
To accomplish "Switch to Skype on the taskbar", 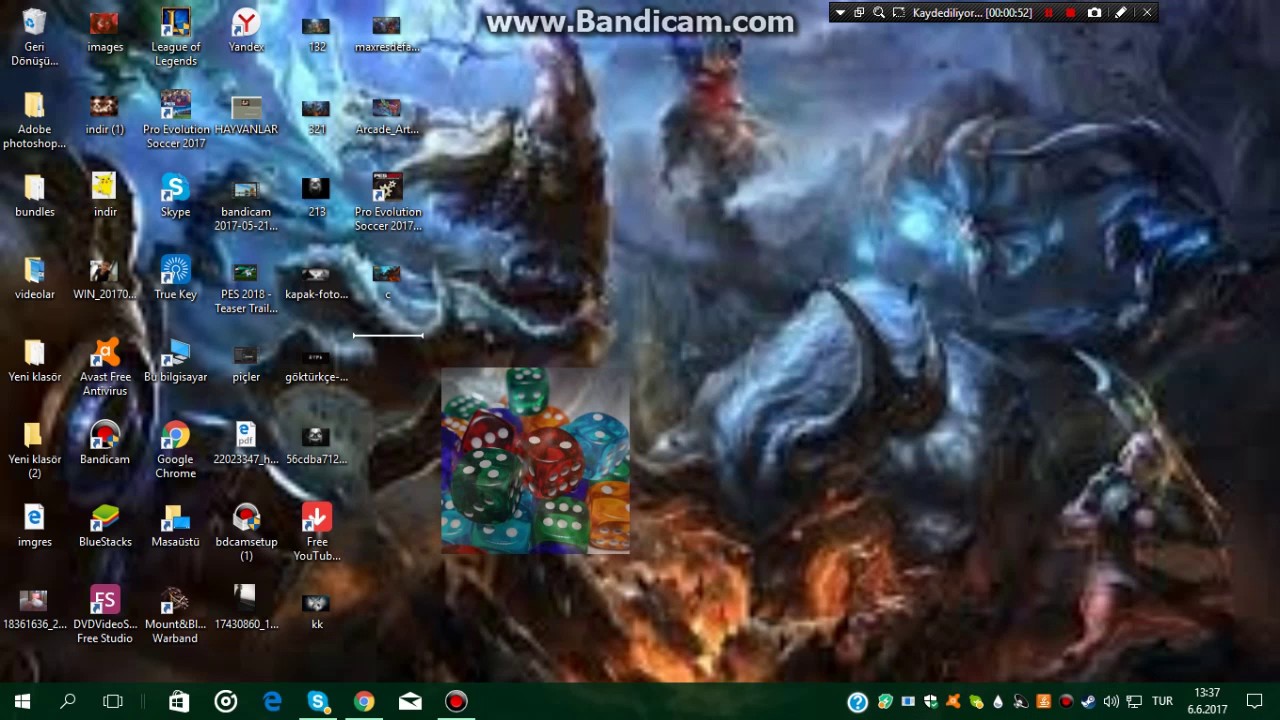I will [318, 702].
